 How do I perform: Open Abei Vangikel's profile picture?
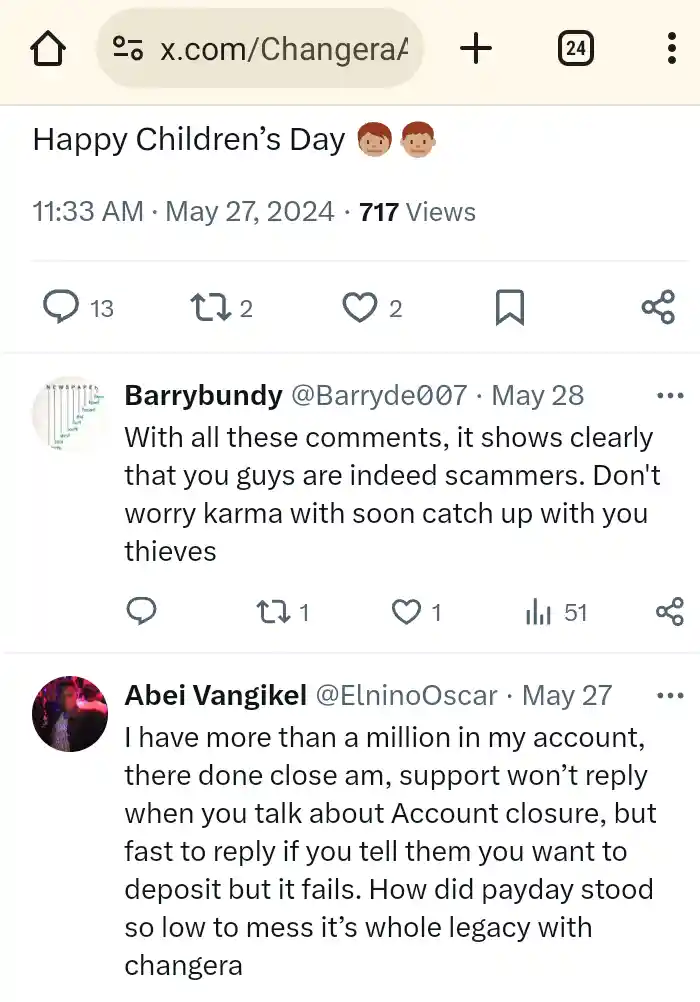pos(69,714)
